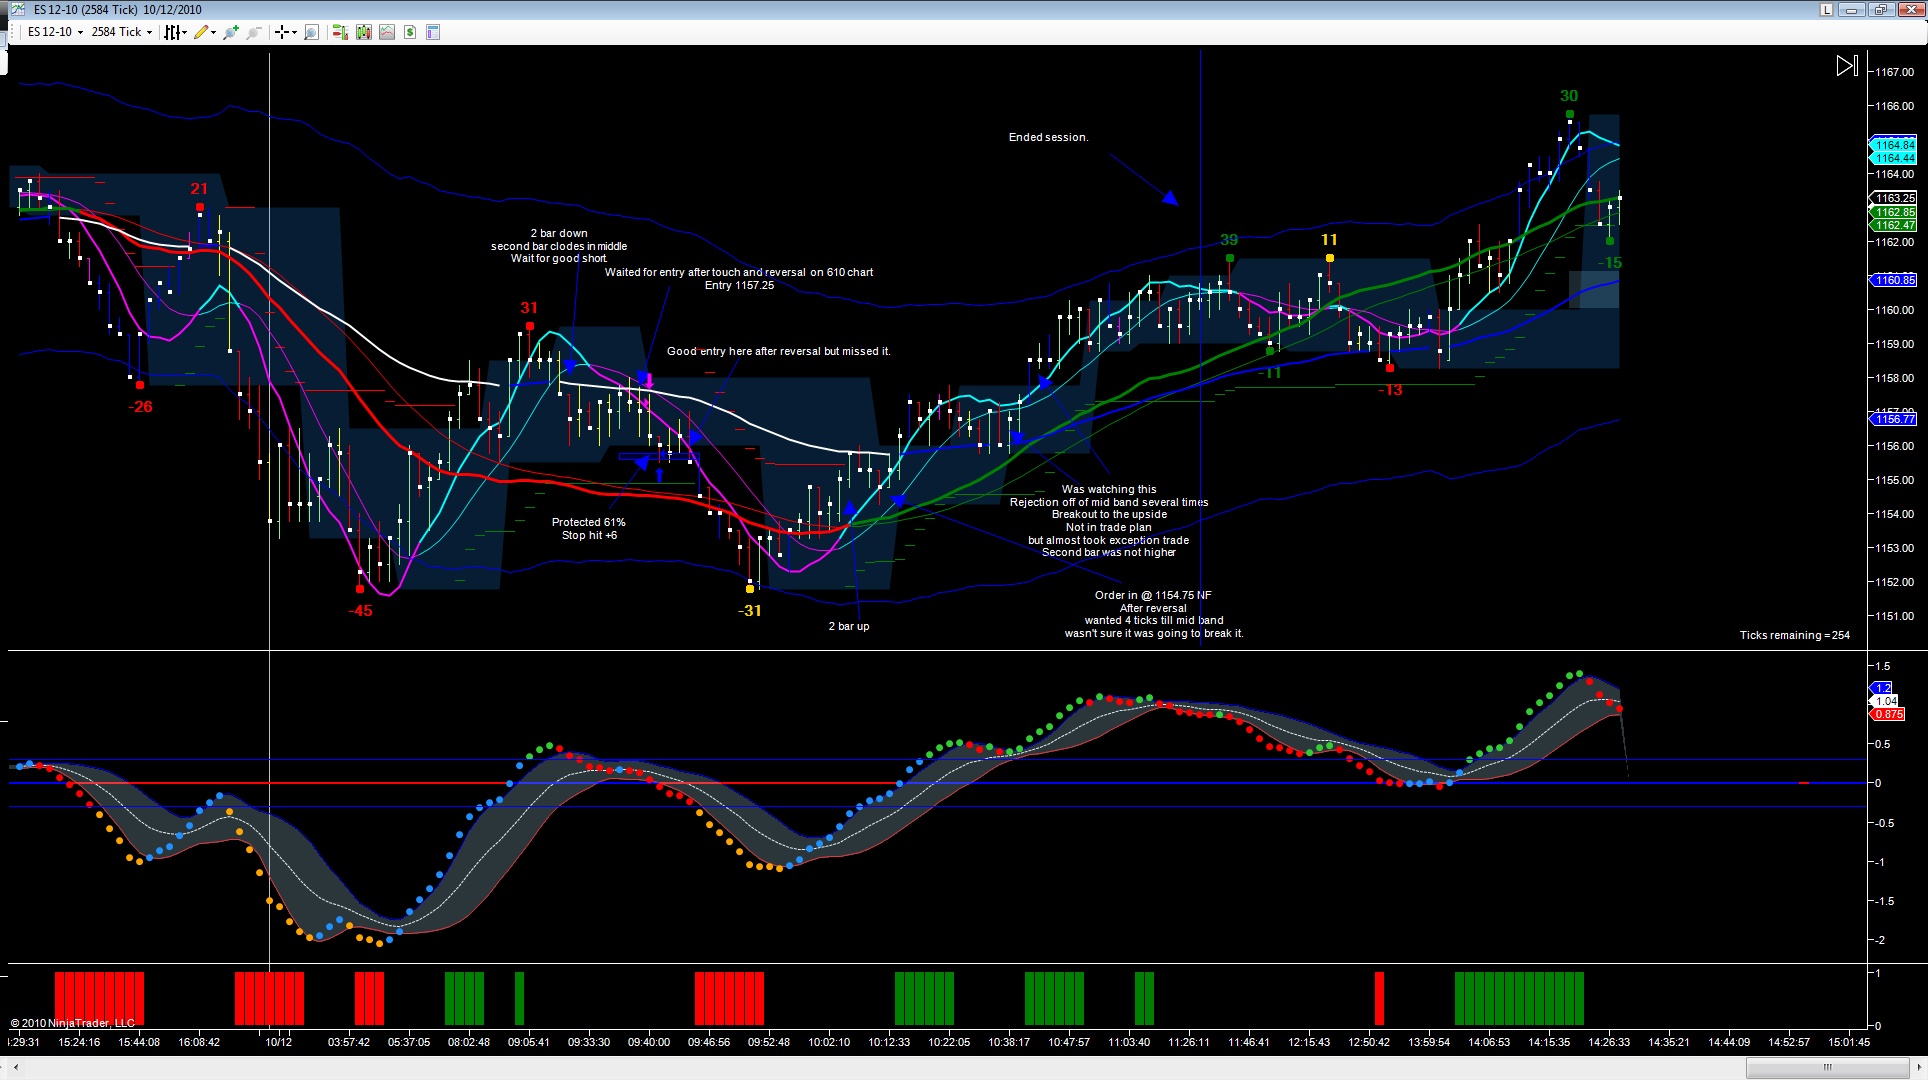Click the cyan 1164.84 price marker
This screenshot has height=1080, width=1928.
(x=1893, y=146)
